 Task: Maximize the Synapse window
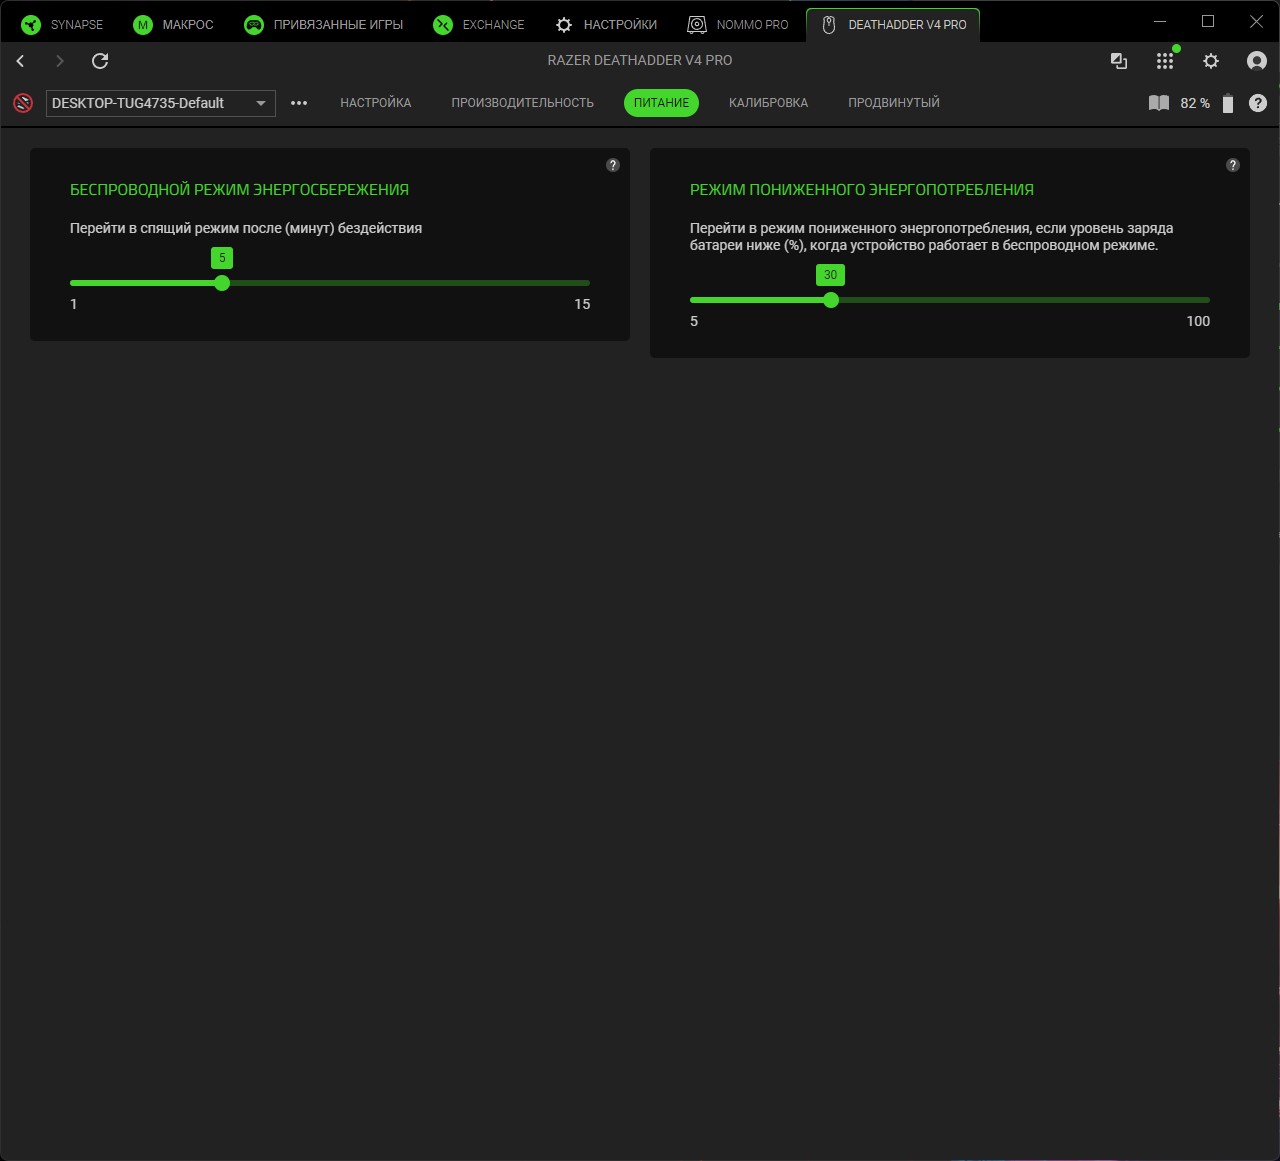(1208, 21)
